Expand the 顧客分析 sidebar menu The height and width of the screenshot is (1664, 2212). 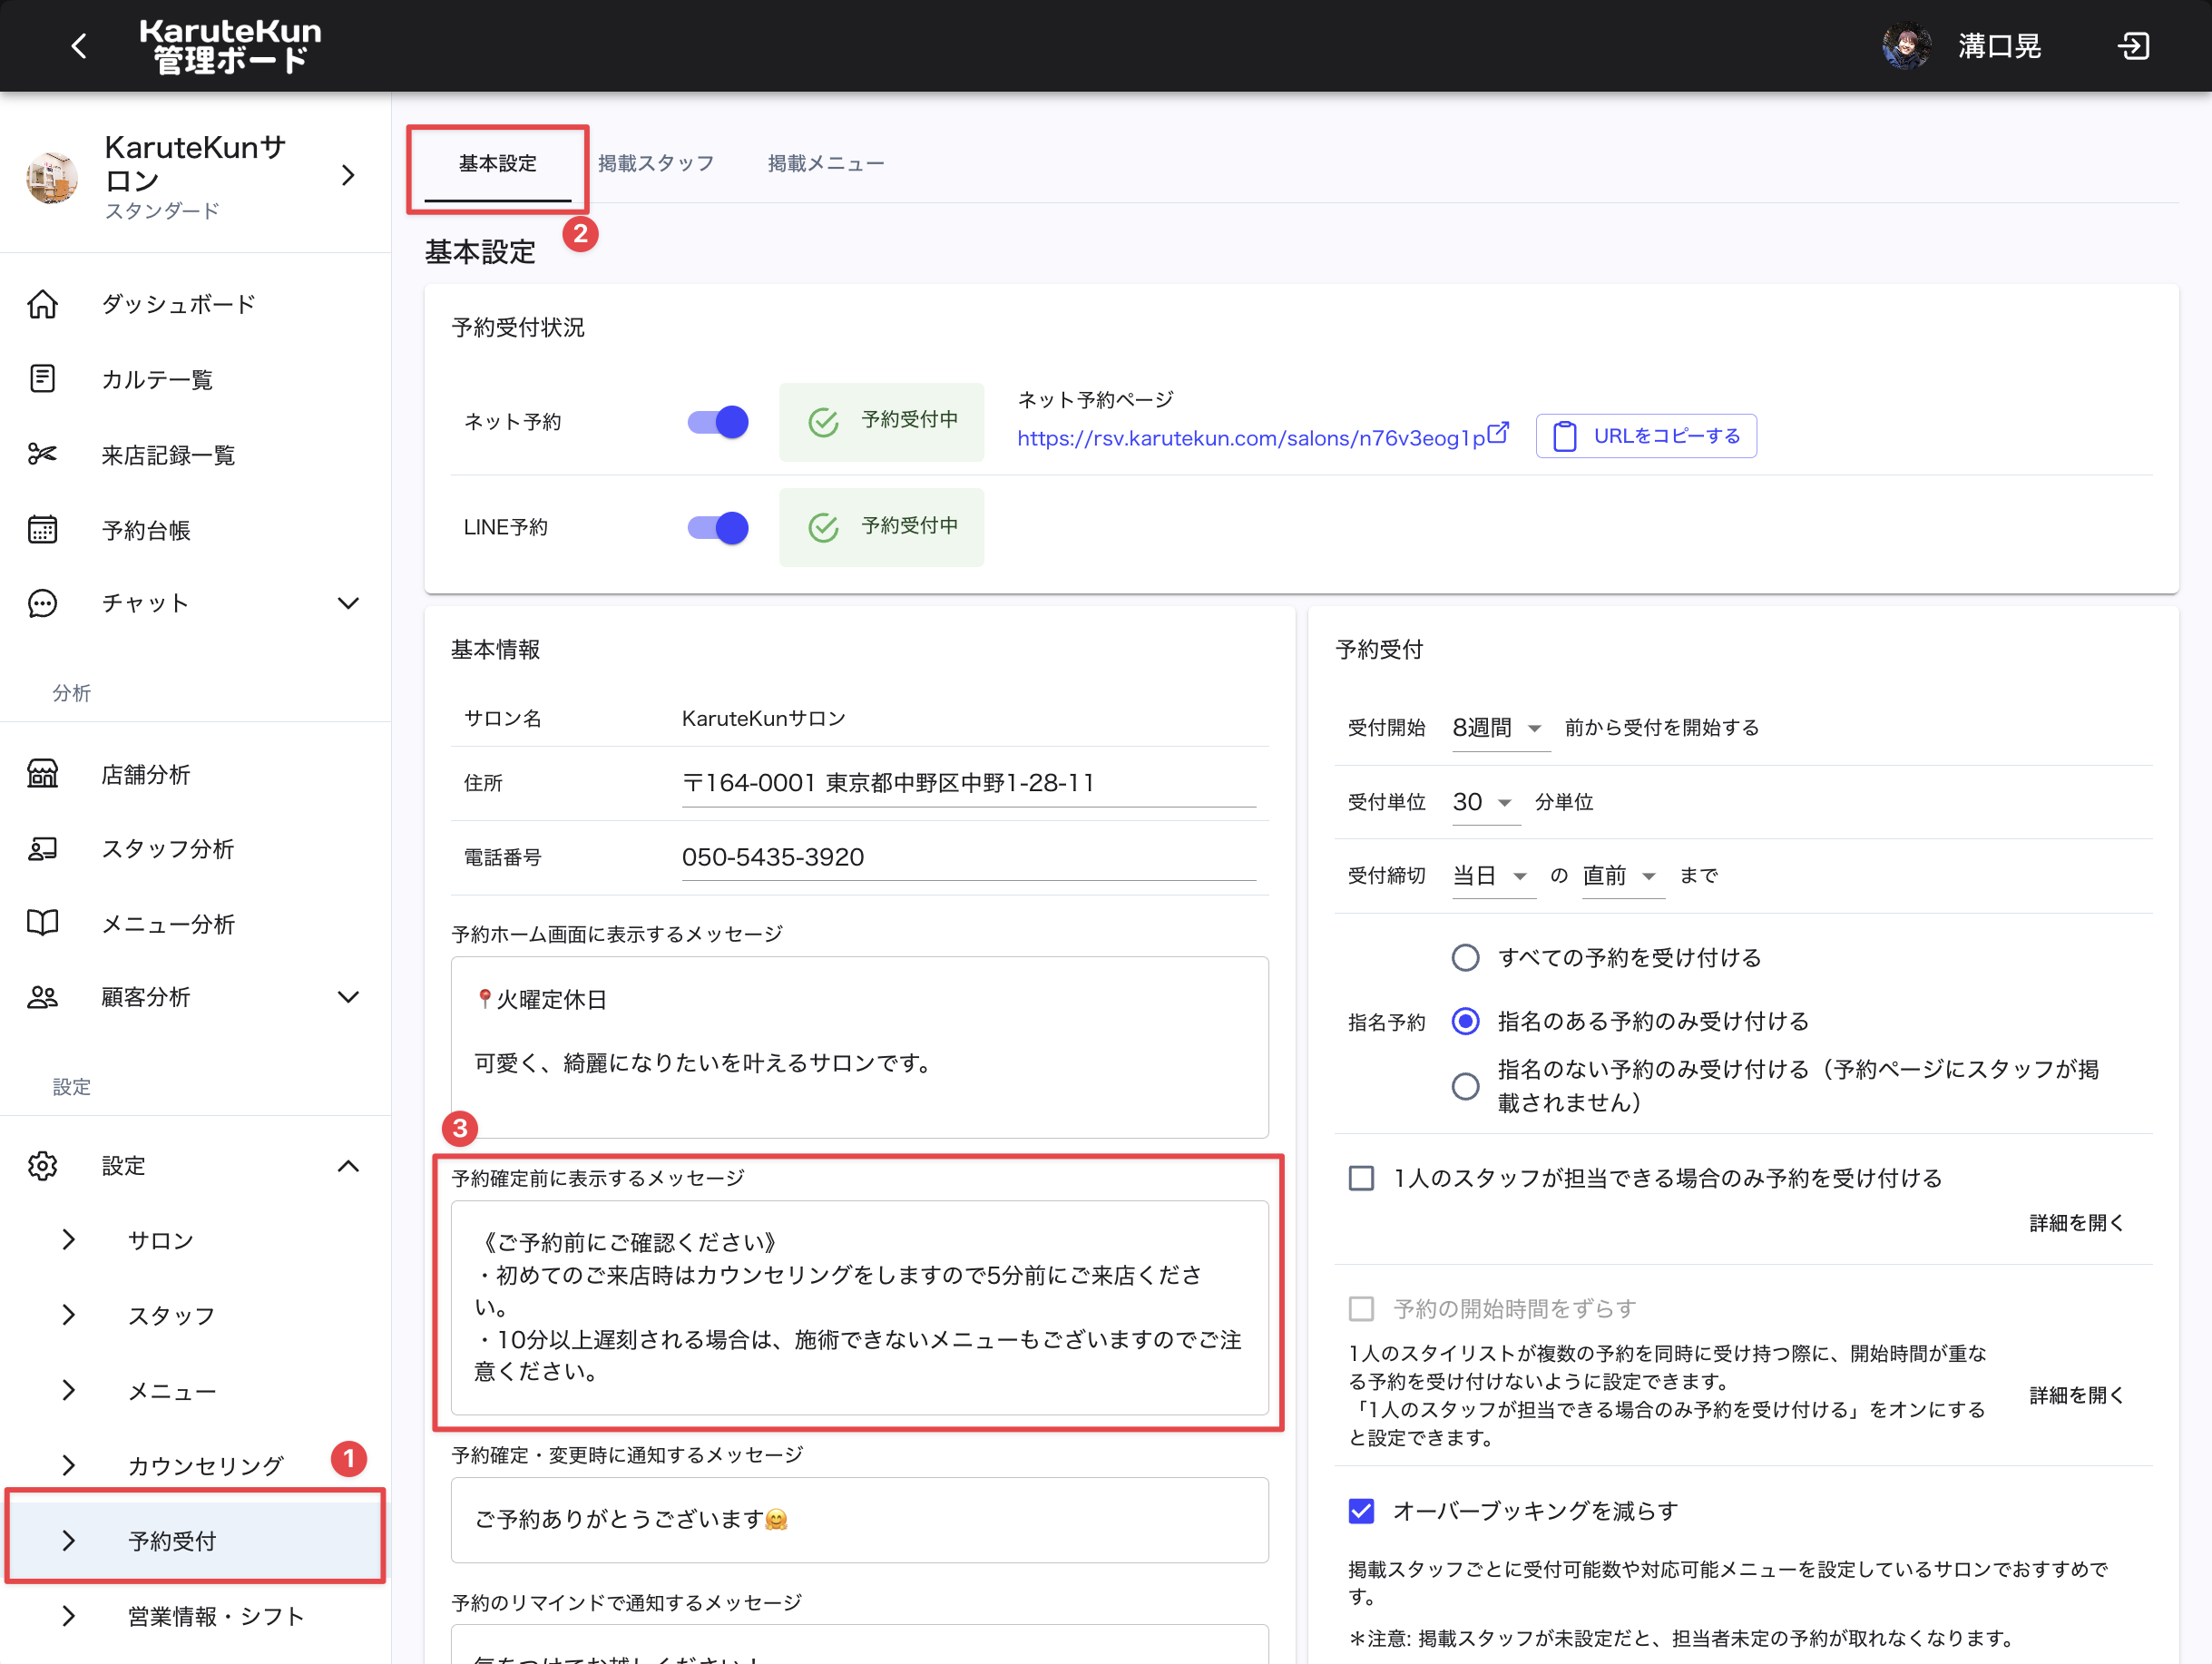(x=348, y=997)
